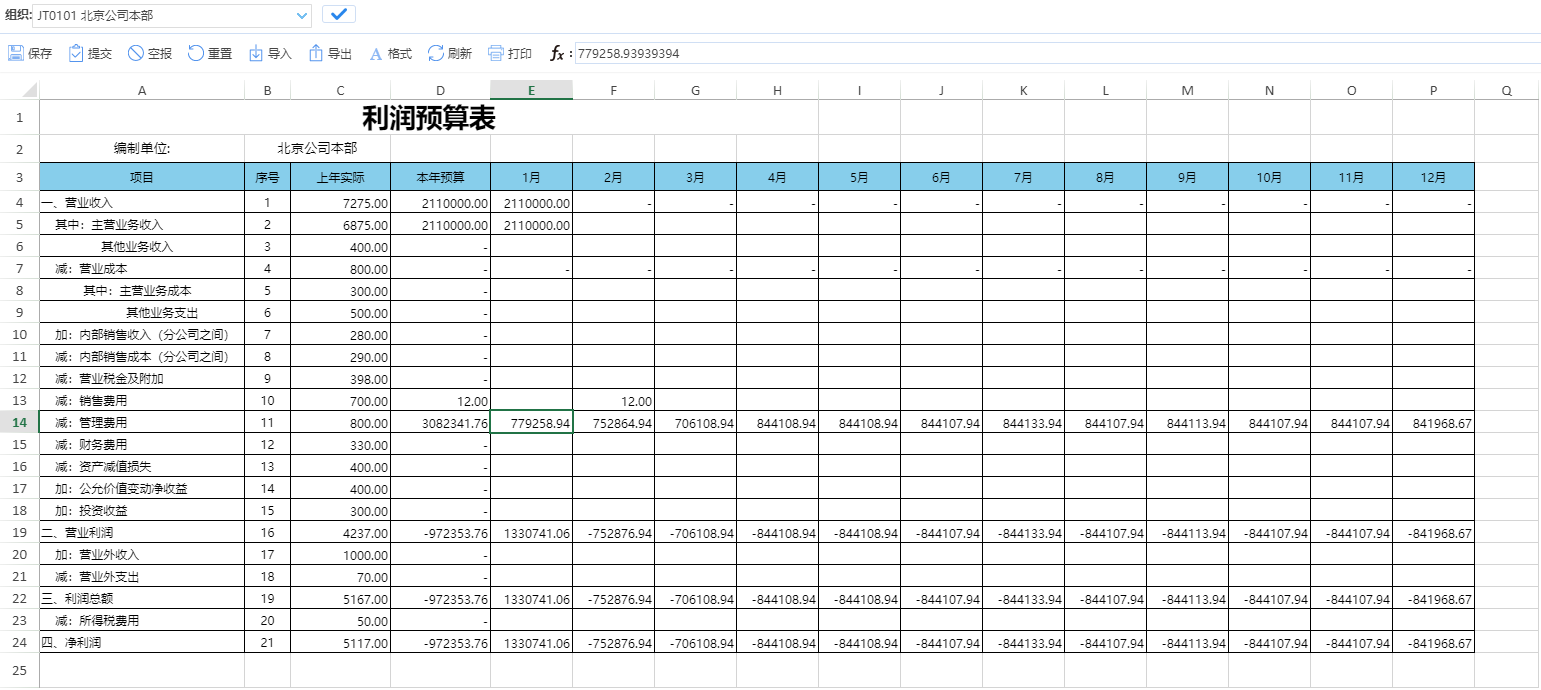
Task: Confirm organization with the checkmark button
Action: tap(339, 15)
